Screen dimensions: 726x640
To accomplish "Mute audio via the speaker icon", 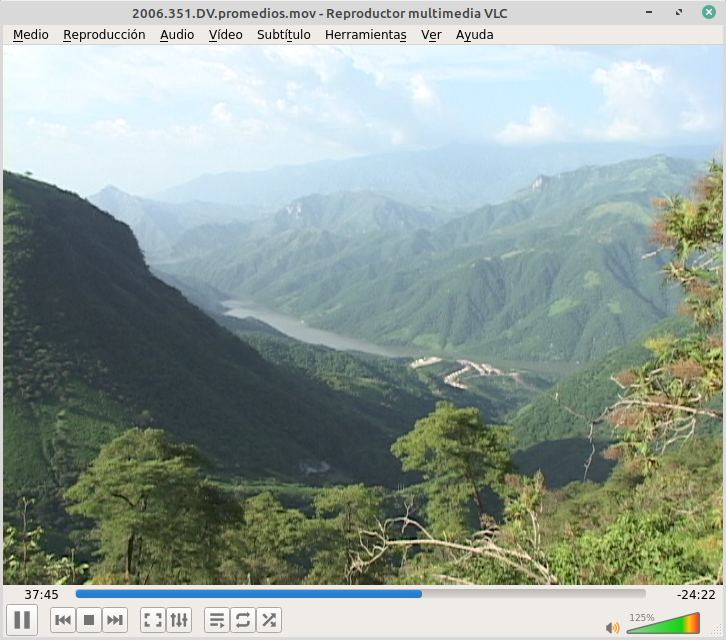I will coord(613,627).
